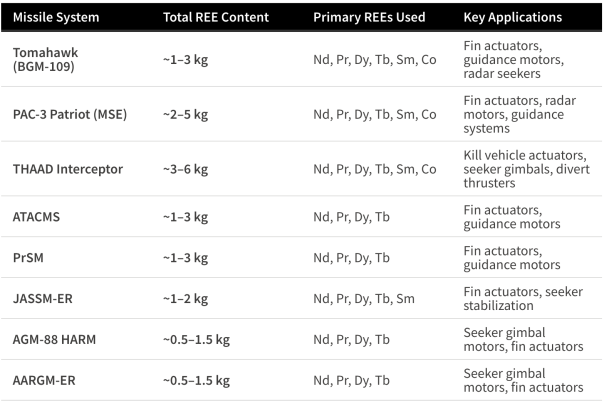Select the AARGM-ER row label

click(44, 380)
